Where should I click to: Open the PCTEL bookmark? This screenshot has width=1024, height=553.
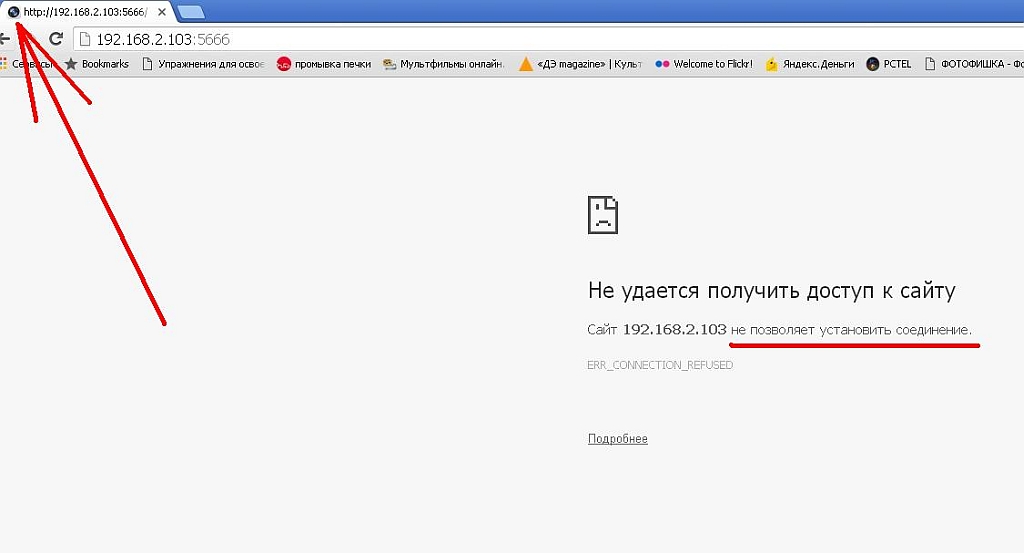tap(889, 64)
